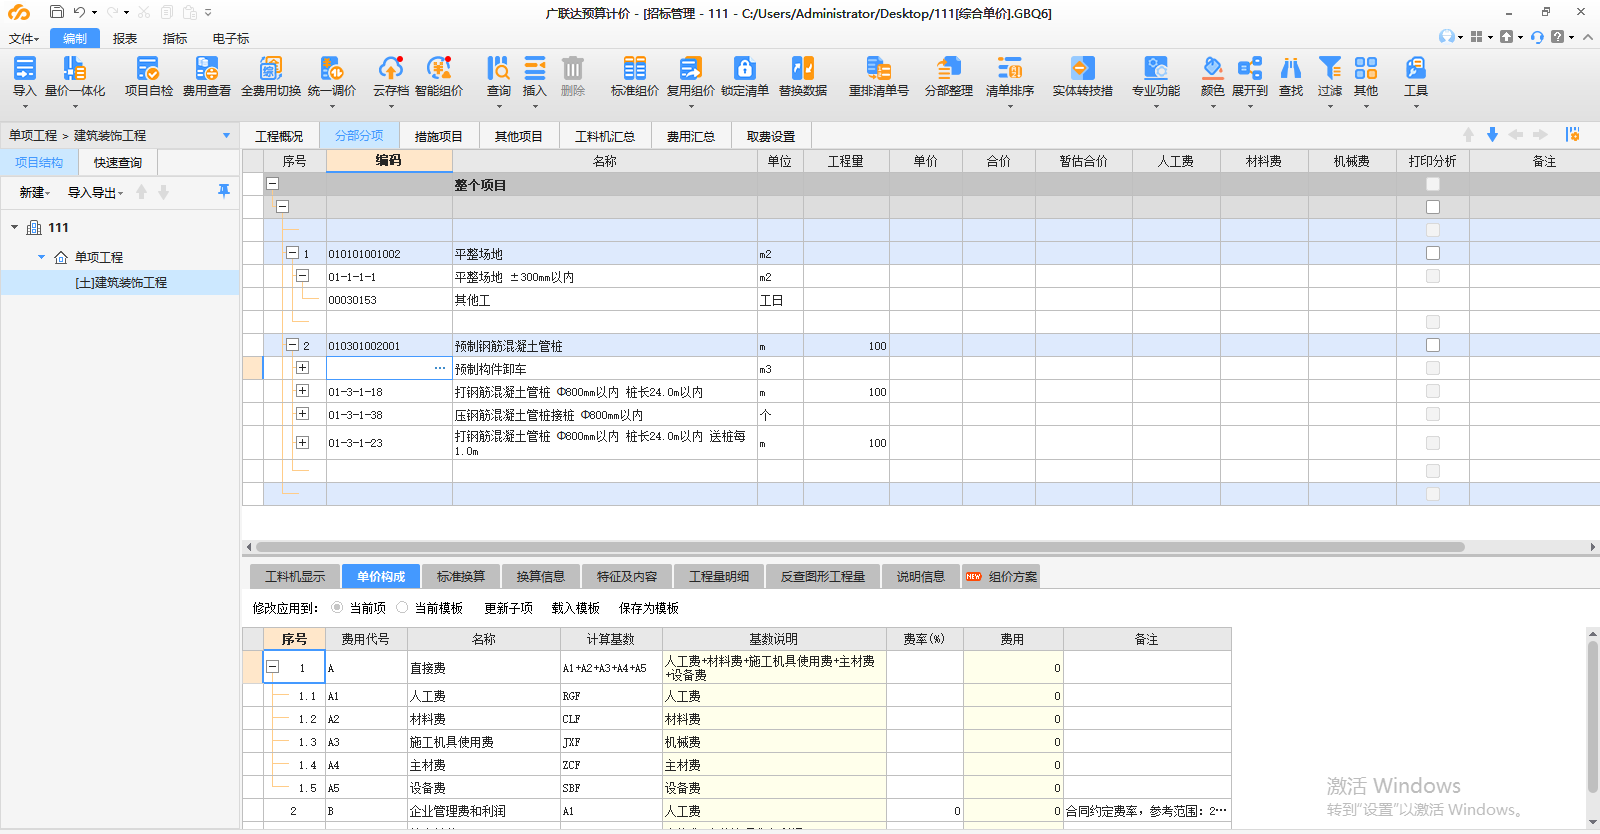Click the 过滤 filter funnel icon
This screenshot has width=1600, height=834.
click(1330, 68)
